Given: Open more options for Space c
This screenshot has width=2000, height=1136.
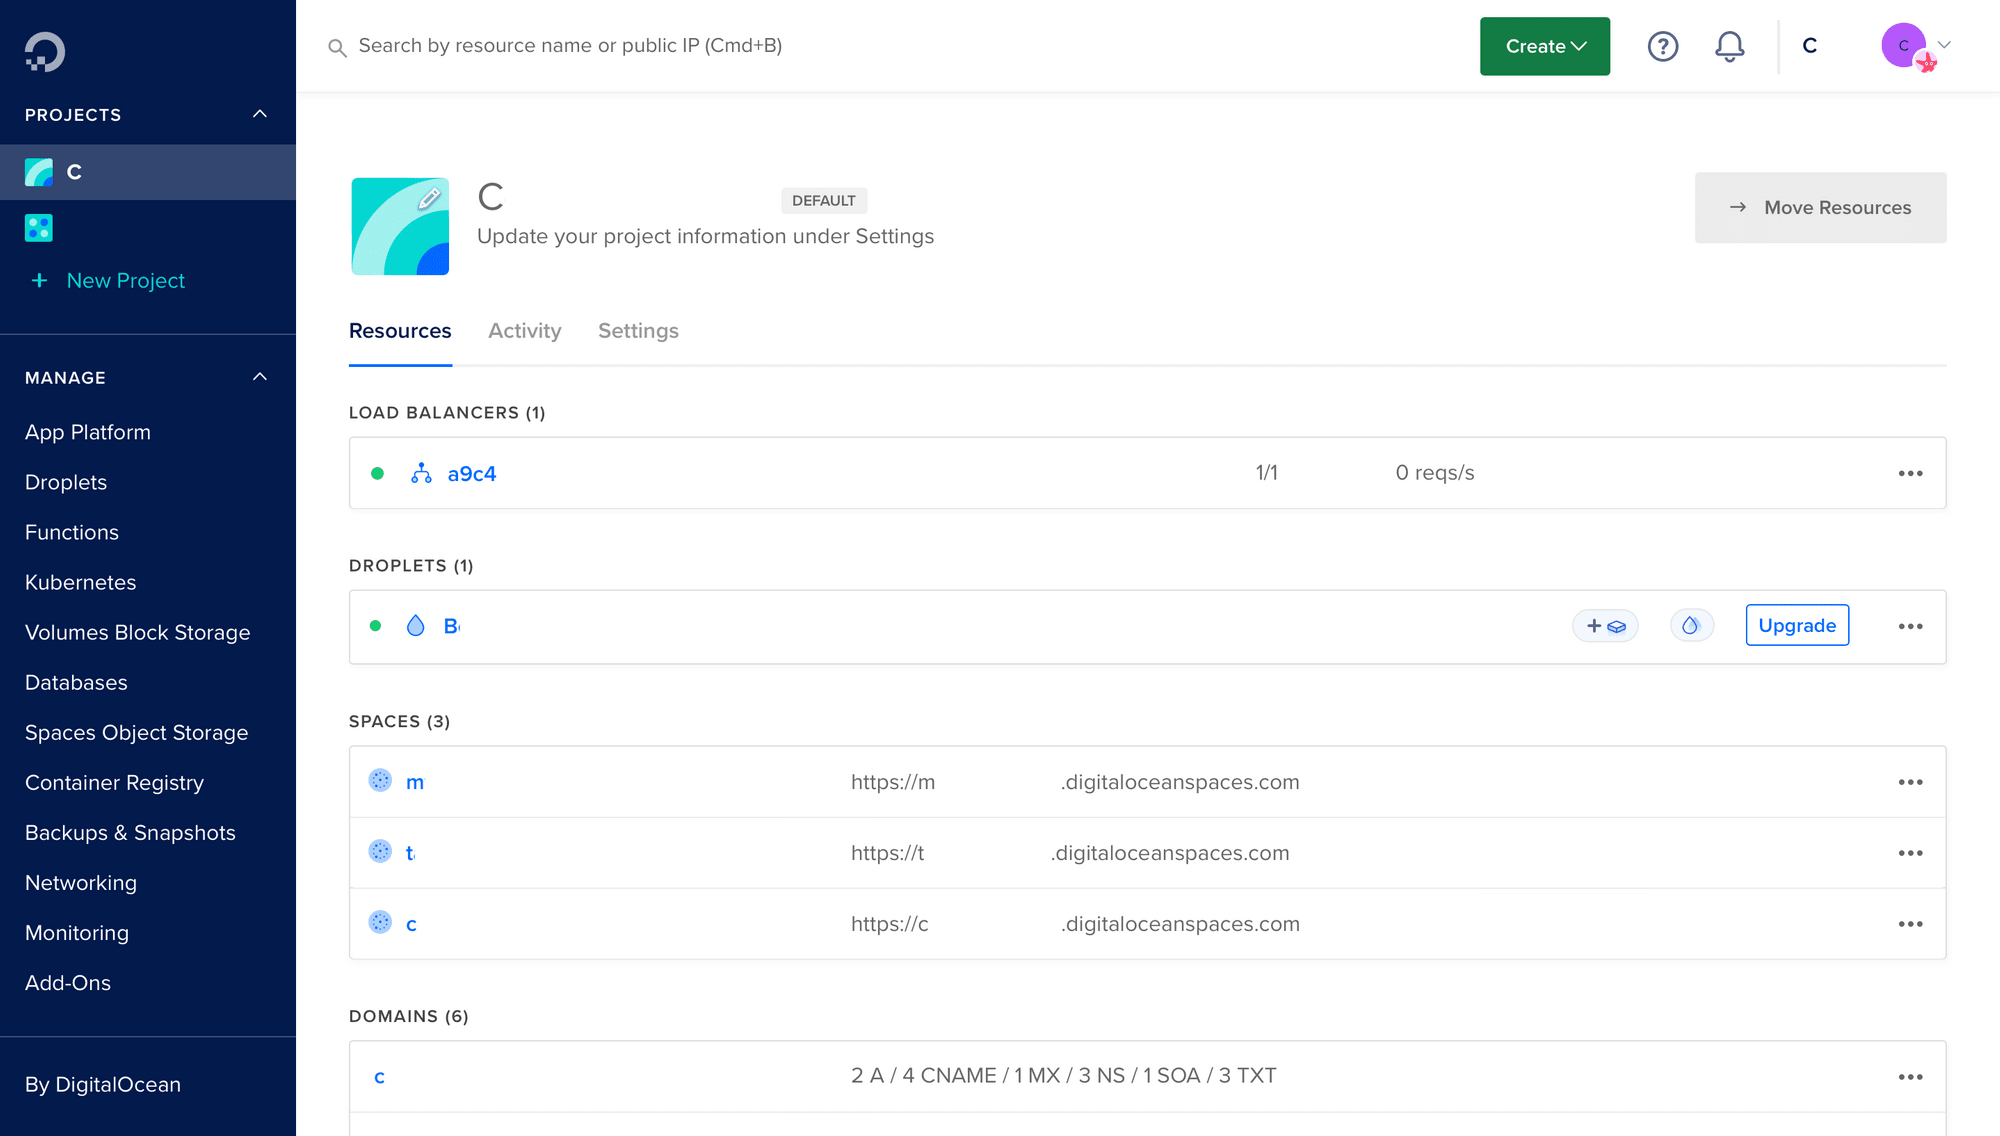Looking at the screenshot, I should [1910, 924].
